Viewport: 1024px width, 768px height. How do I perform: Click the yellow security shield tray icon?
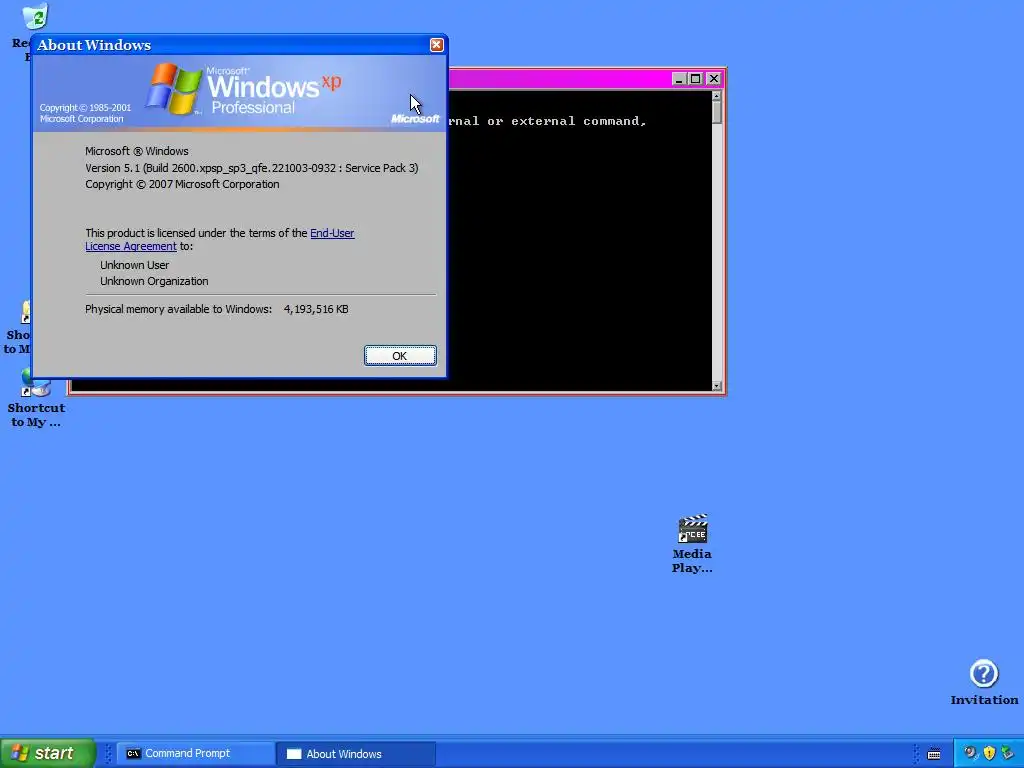tap(989, 753)
